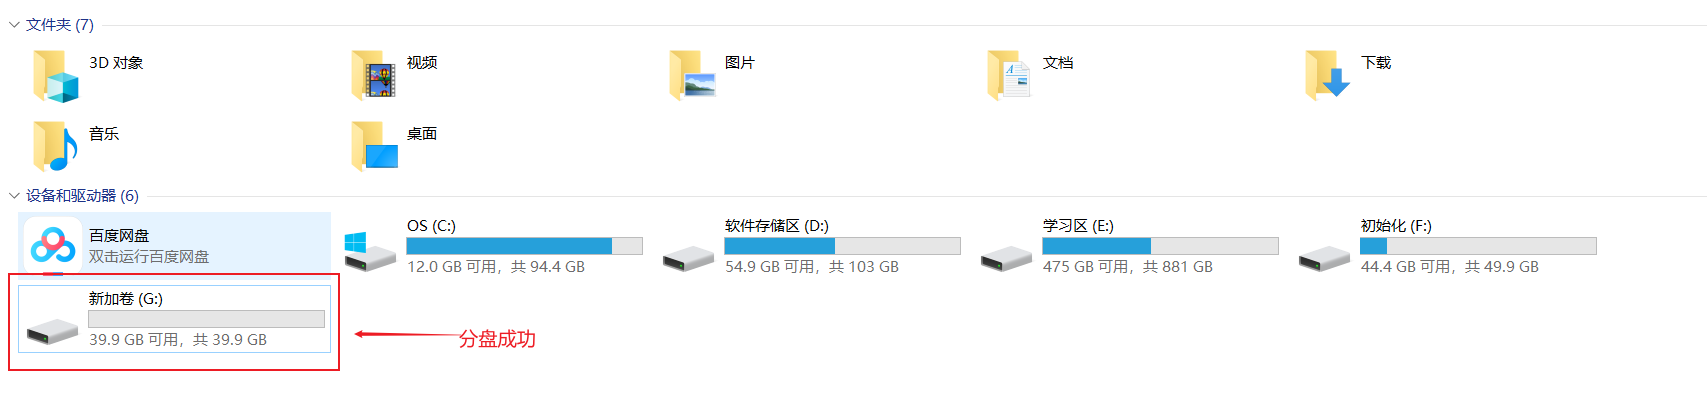Open the 视频 folder icon

[374, 75]
